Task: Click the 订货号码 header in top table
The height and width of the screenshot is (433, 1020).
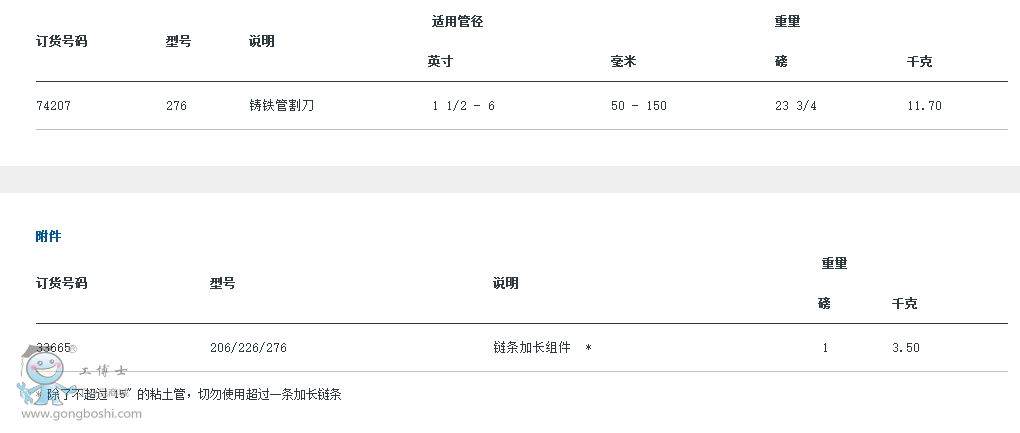Action: [x=61, y=41]
